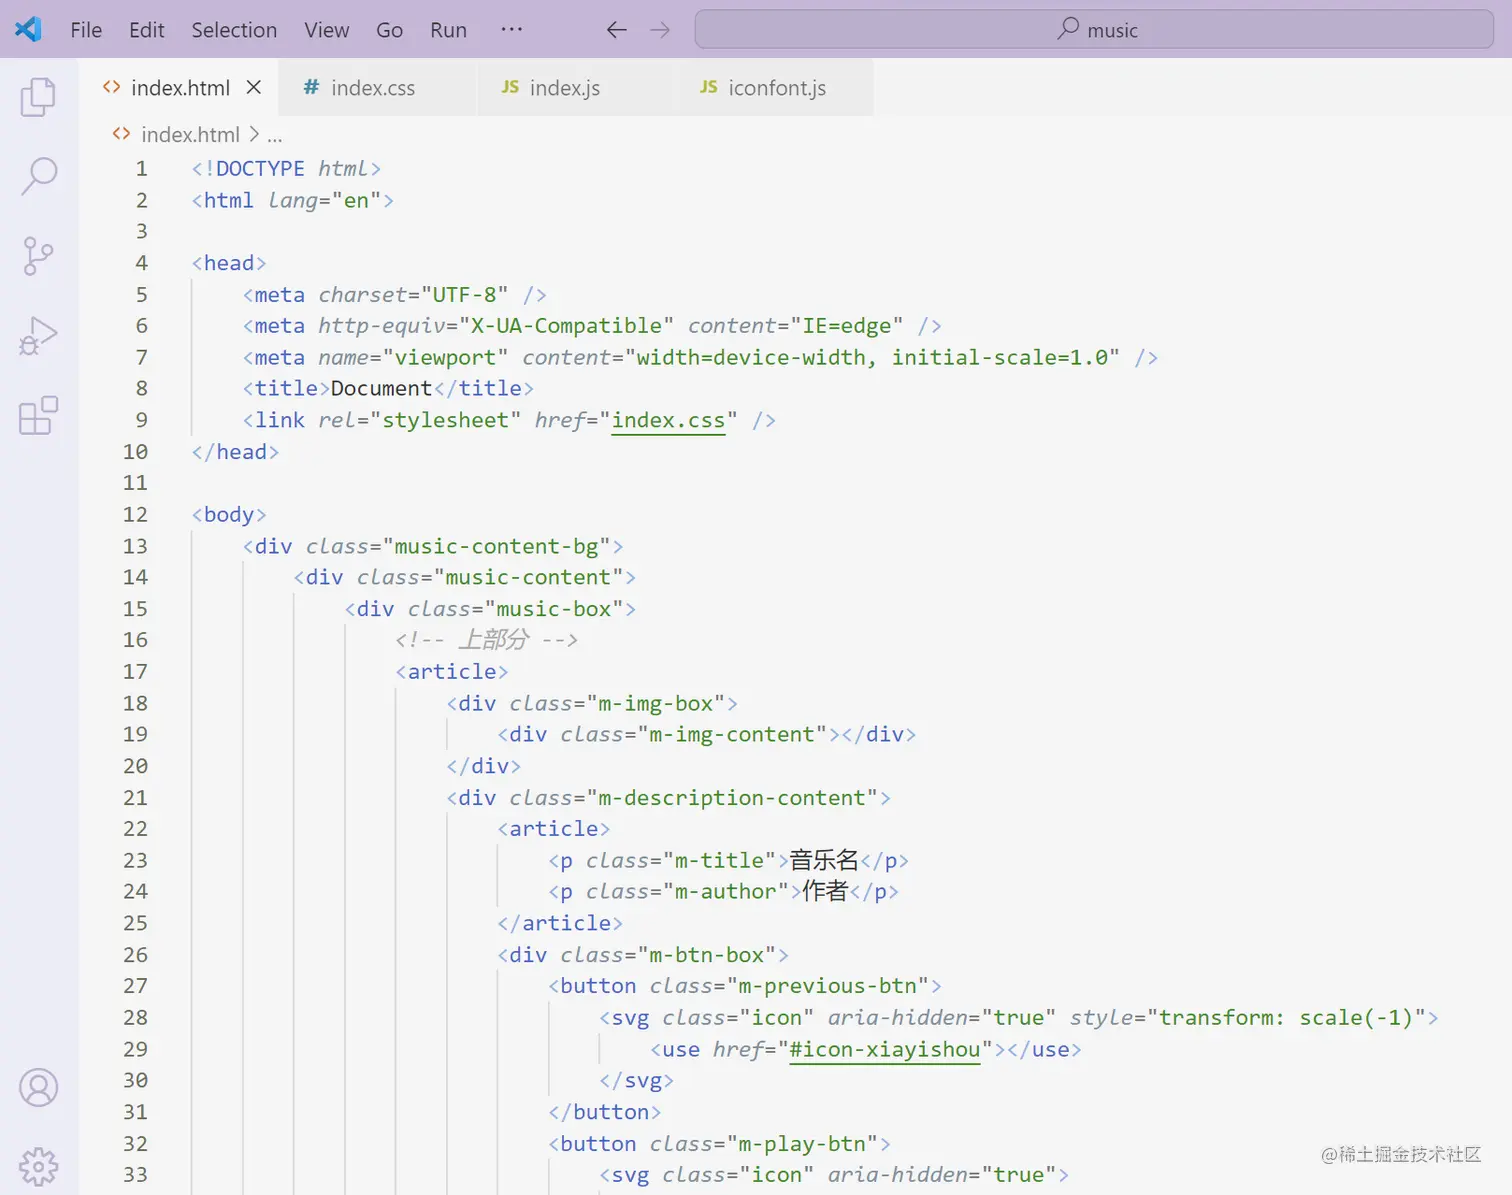The image size is (1512, 1195).
Task: Open the Search view in activity bar
Action: click(38, 176)
